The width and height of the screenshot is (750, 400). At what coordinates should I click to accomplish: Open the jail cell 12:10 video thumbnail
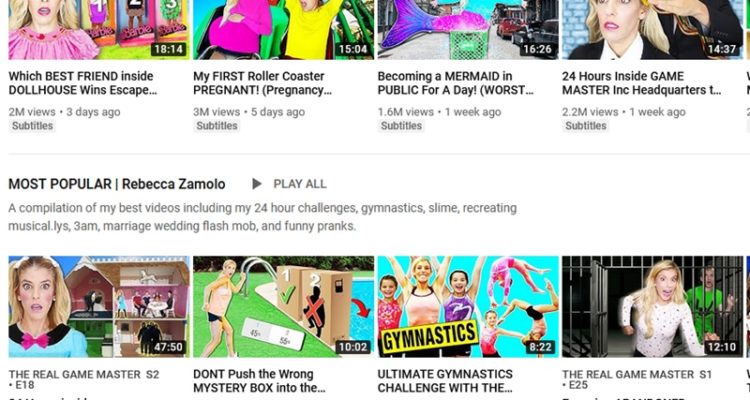(652, 307)
